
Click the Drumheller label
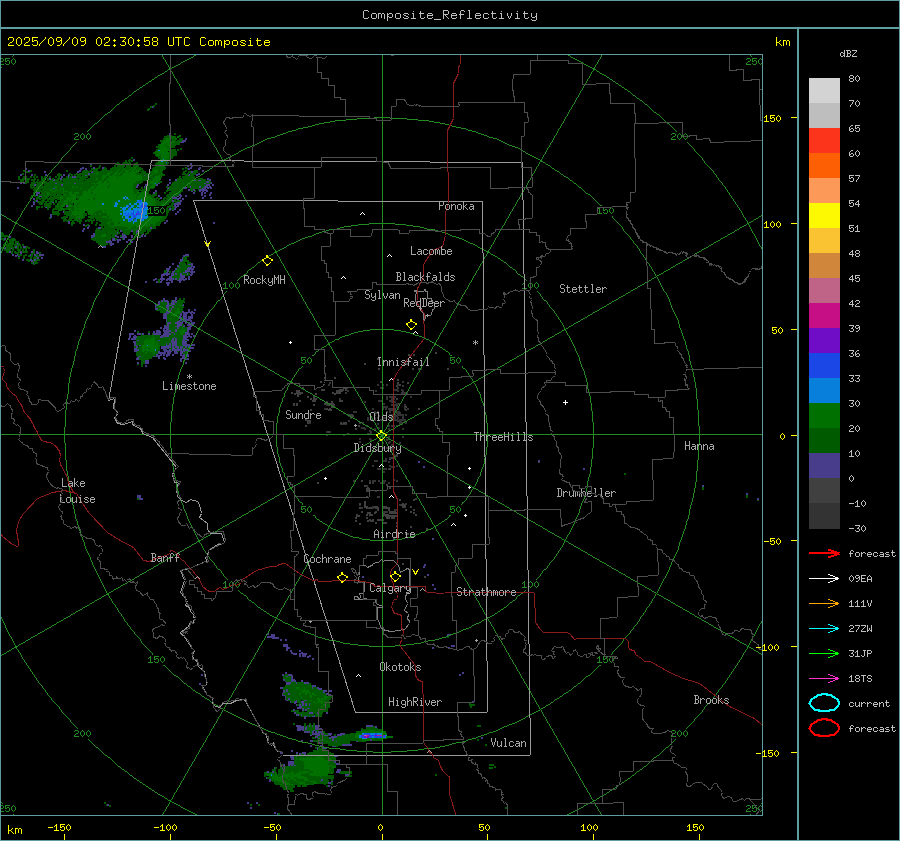click(586, 493)
